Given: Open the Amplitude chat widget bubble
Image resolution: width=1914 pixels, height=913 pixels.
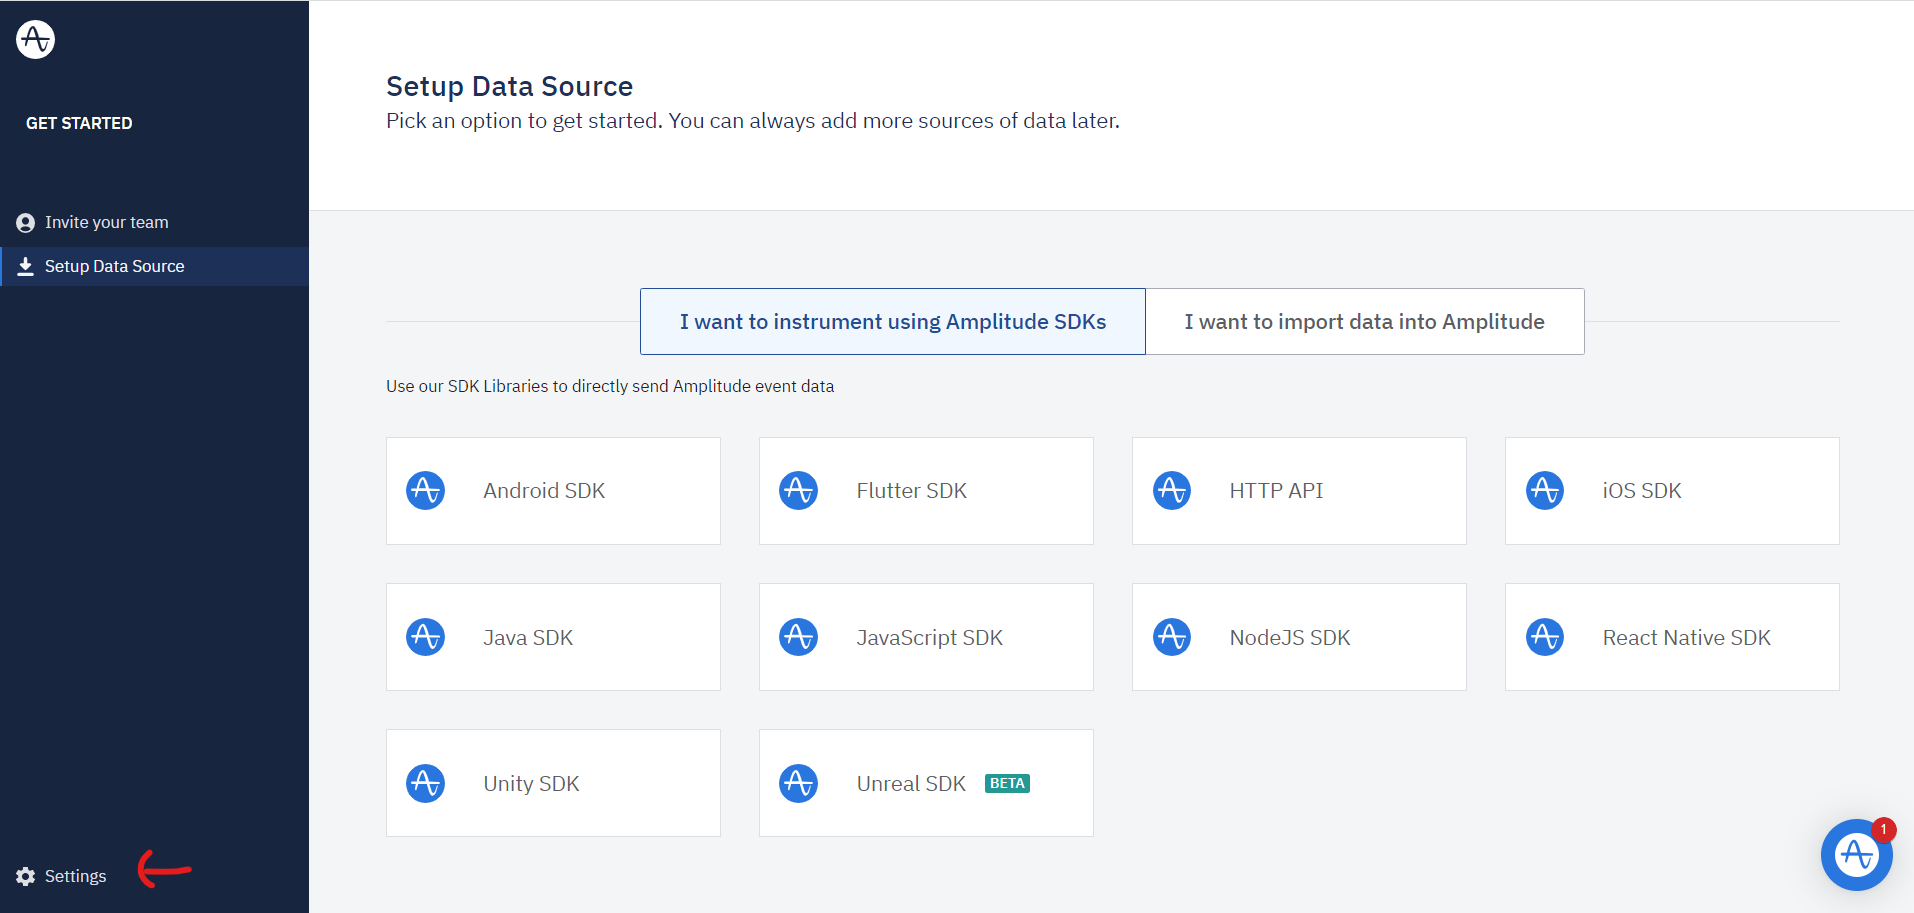Looking at the screenshot, I should 1856,855.
